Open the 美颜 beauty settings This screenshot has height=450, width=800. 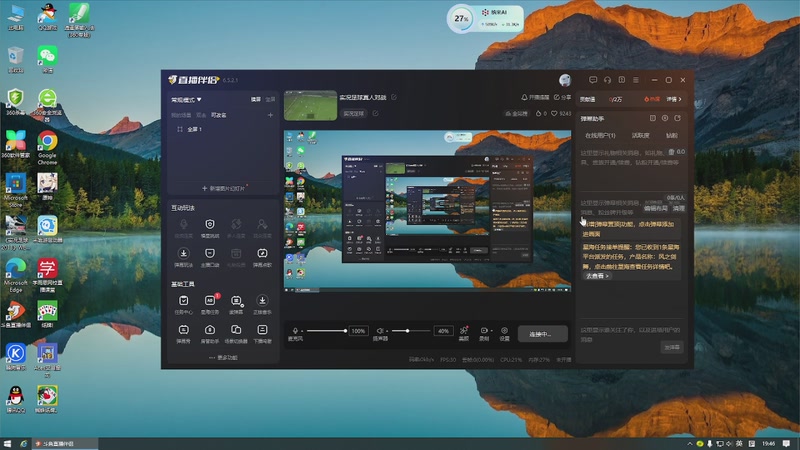(464, 333)
